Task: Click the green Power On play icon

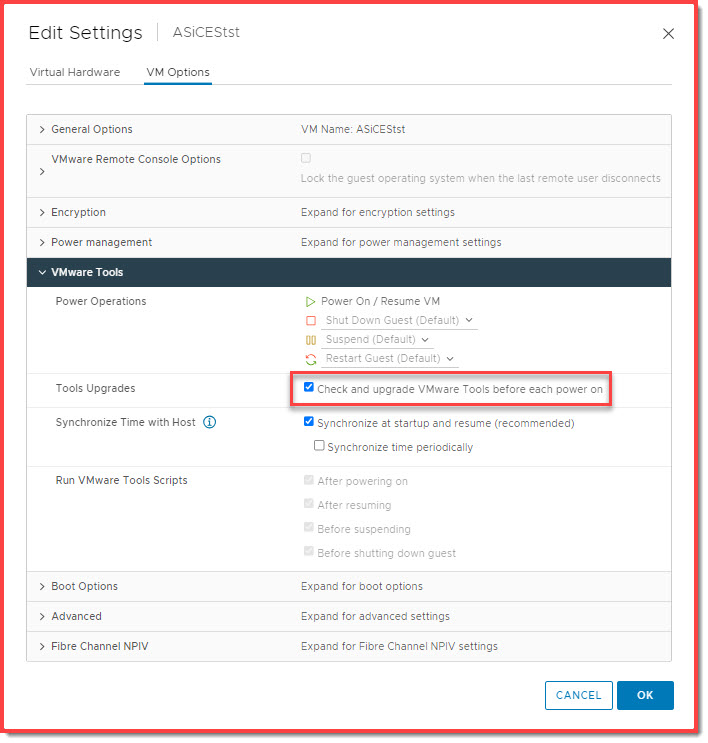Action: (x=310, y=301)
